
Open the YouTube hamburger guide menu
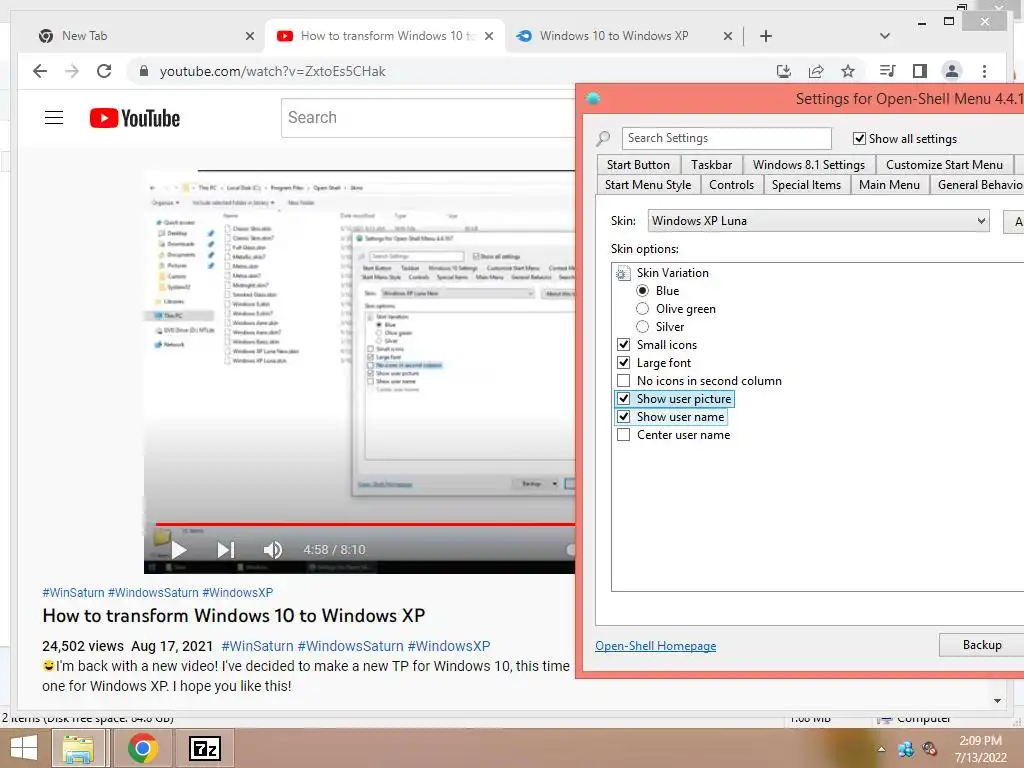[54, 118]
